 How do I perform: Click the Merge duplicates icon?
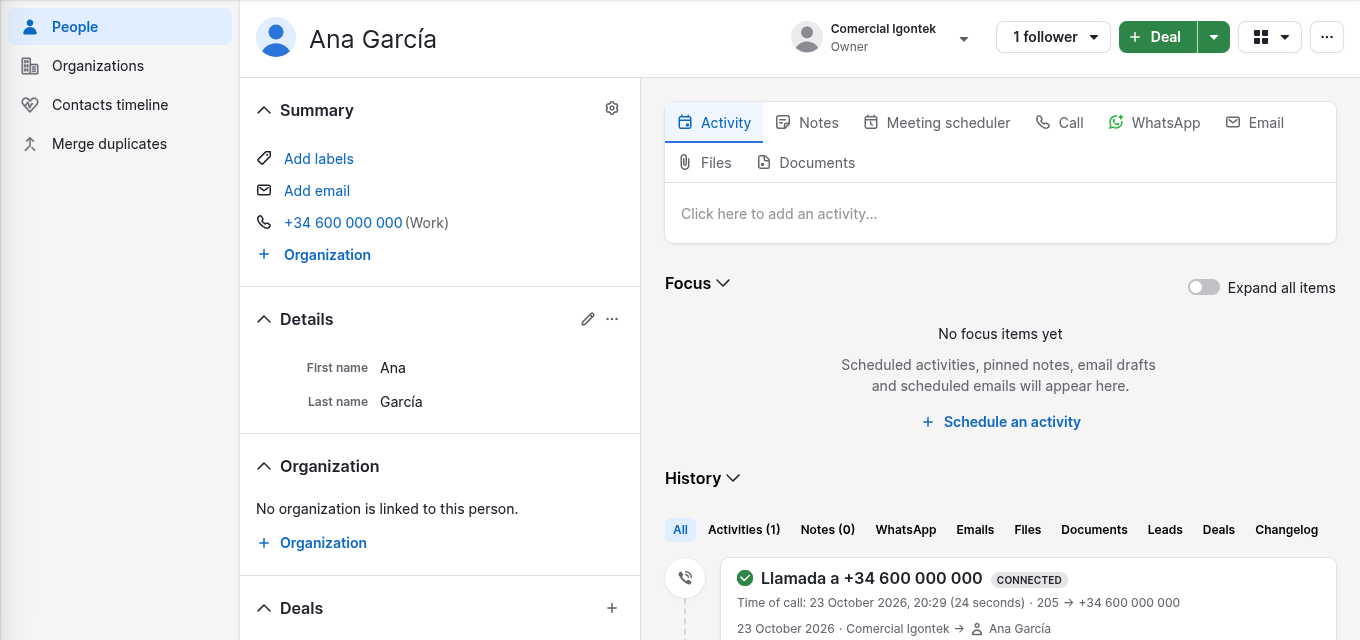(x=30, y=144)
